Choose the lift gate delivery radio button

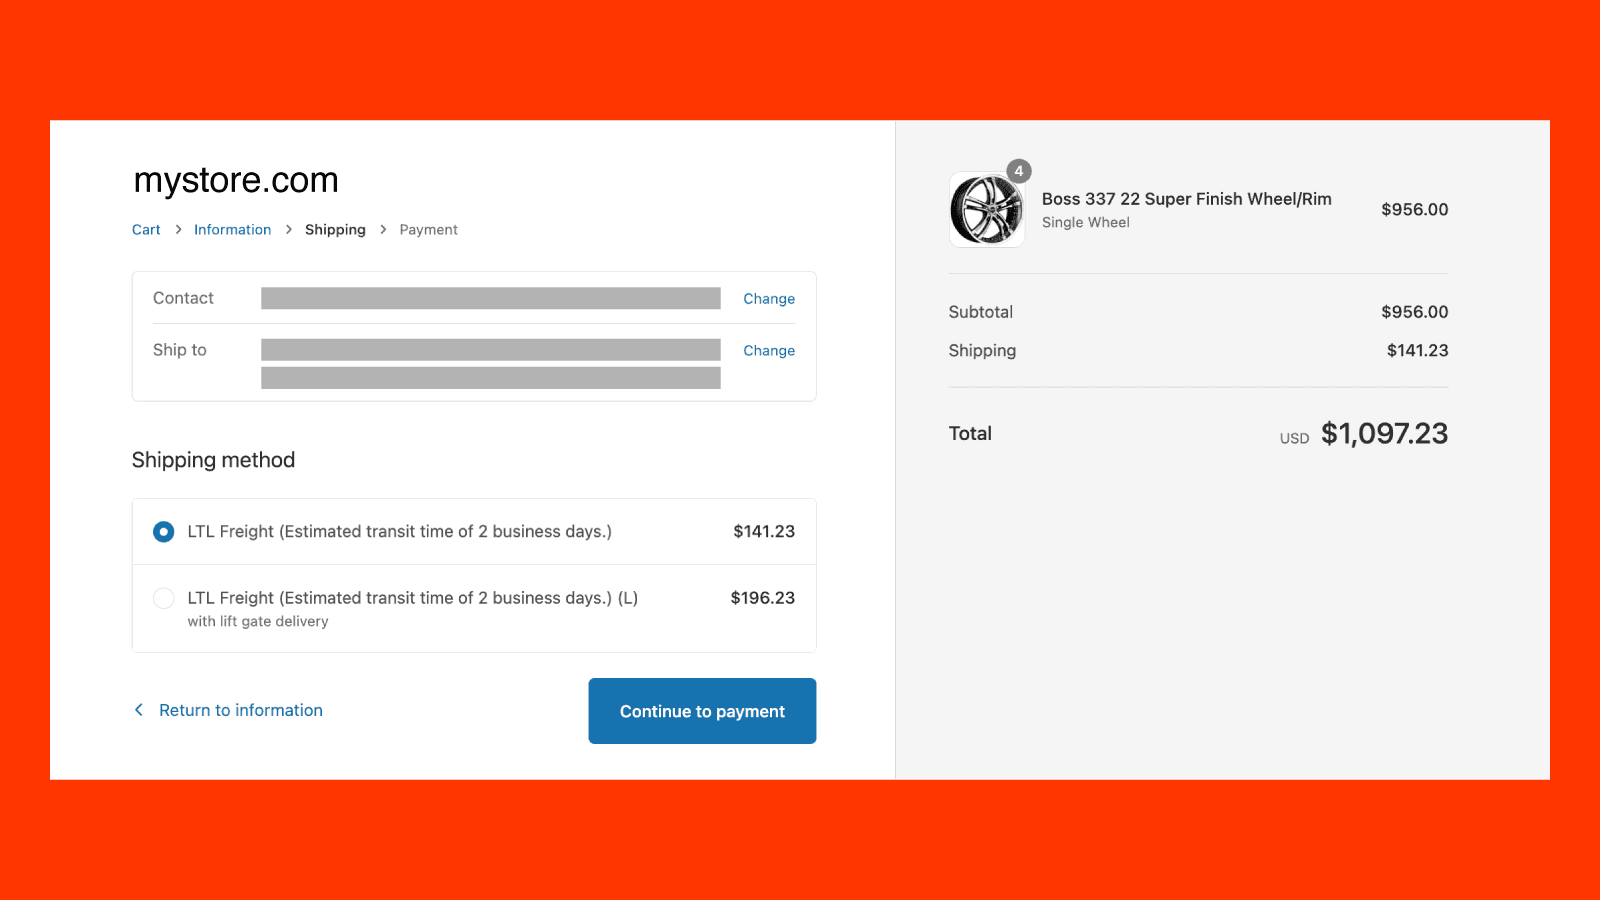(163, 598)
